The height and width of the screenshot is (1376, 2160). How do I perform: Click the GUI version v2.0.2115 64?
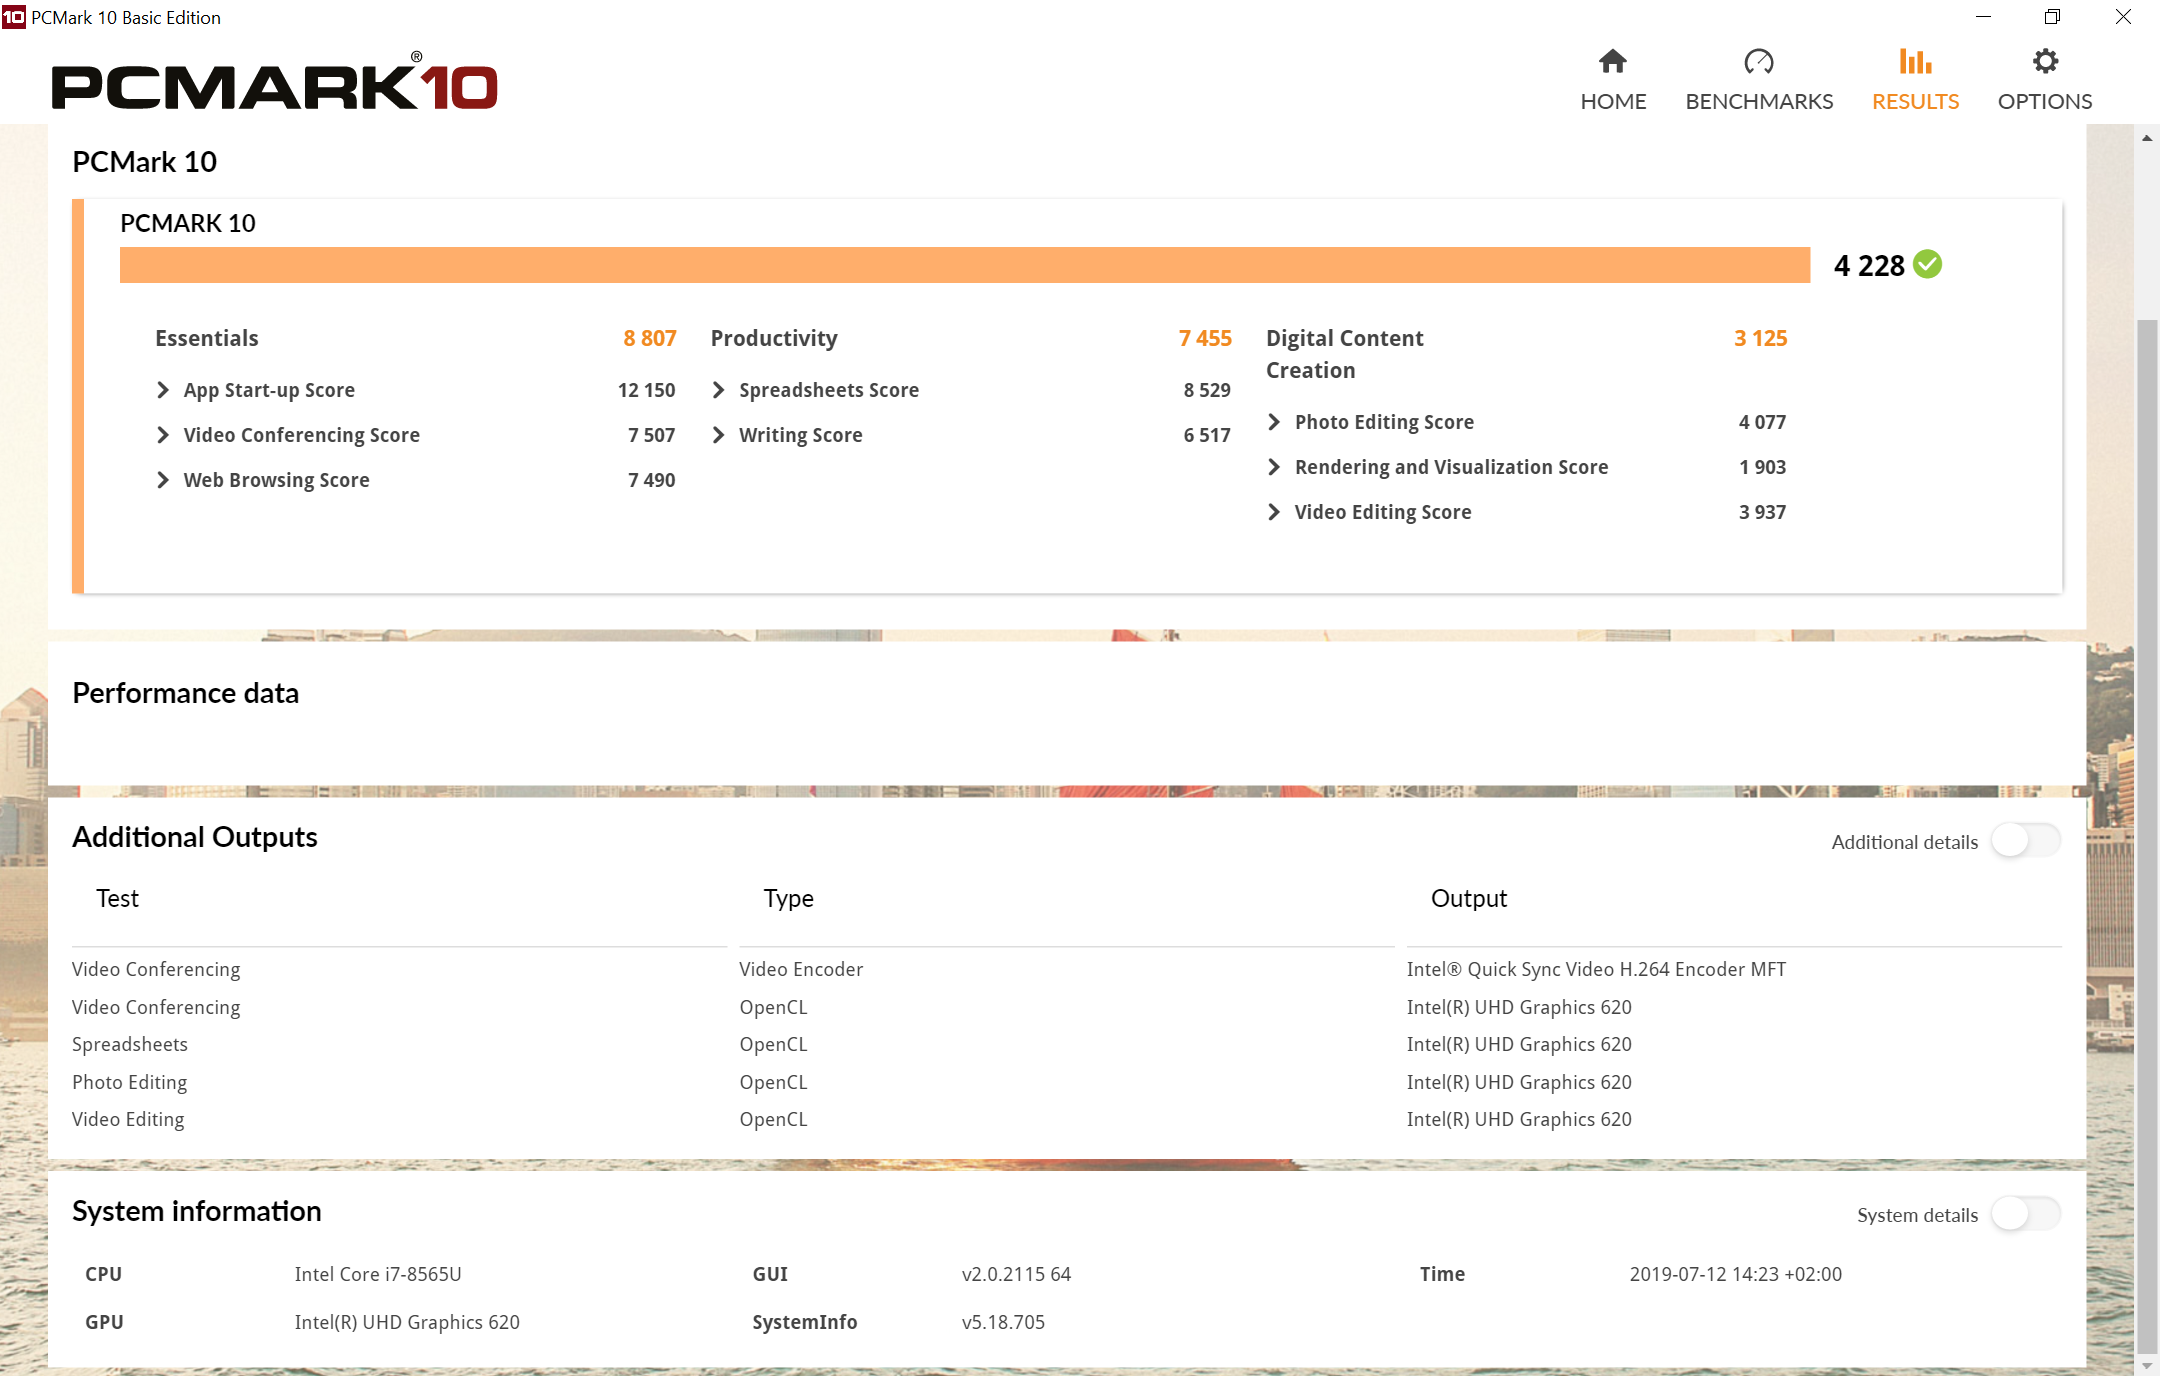(1016, 1274)
